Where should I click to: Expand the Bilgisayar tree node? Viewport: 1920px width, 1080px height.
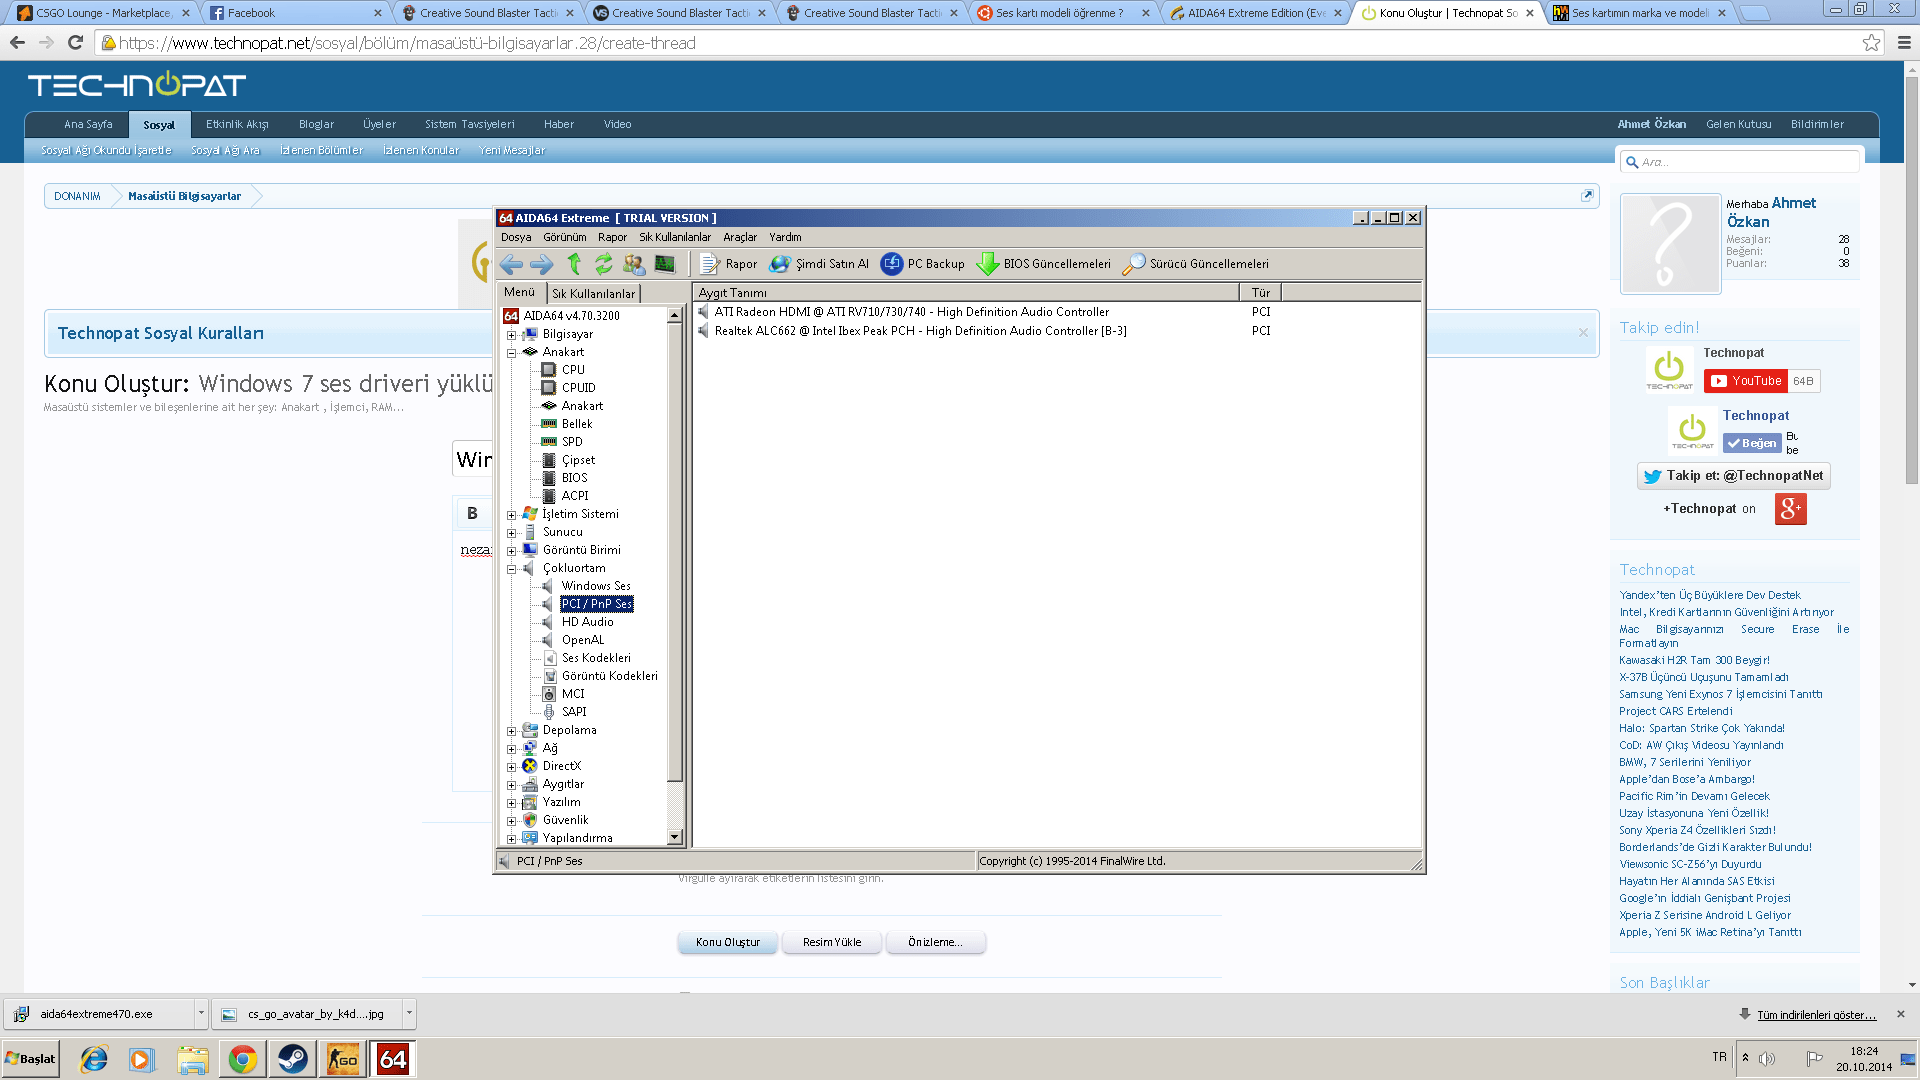point(512,335)
